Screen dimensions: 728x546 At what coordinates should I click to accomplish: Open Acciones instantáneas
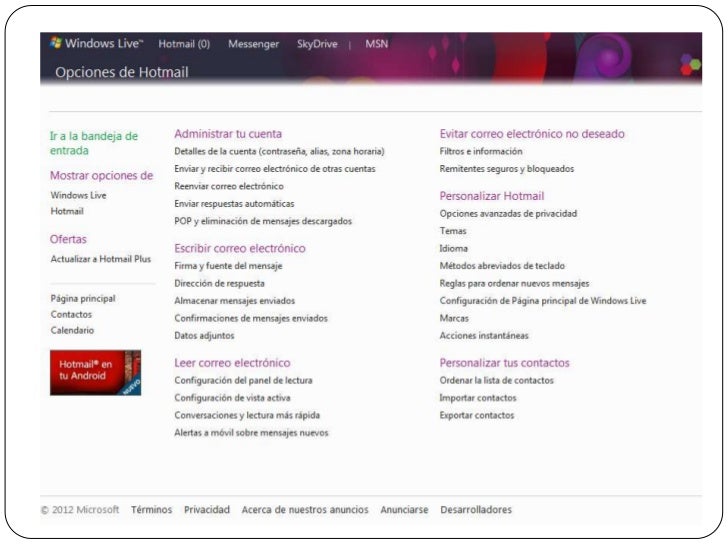pos(484,336)
